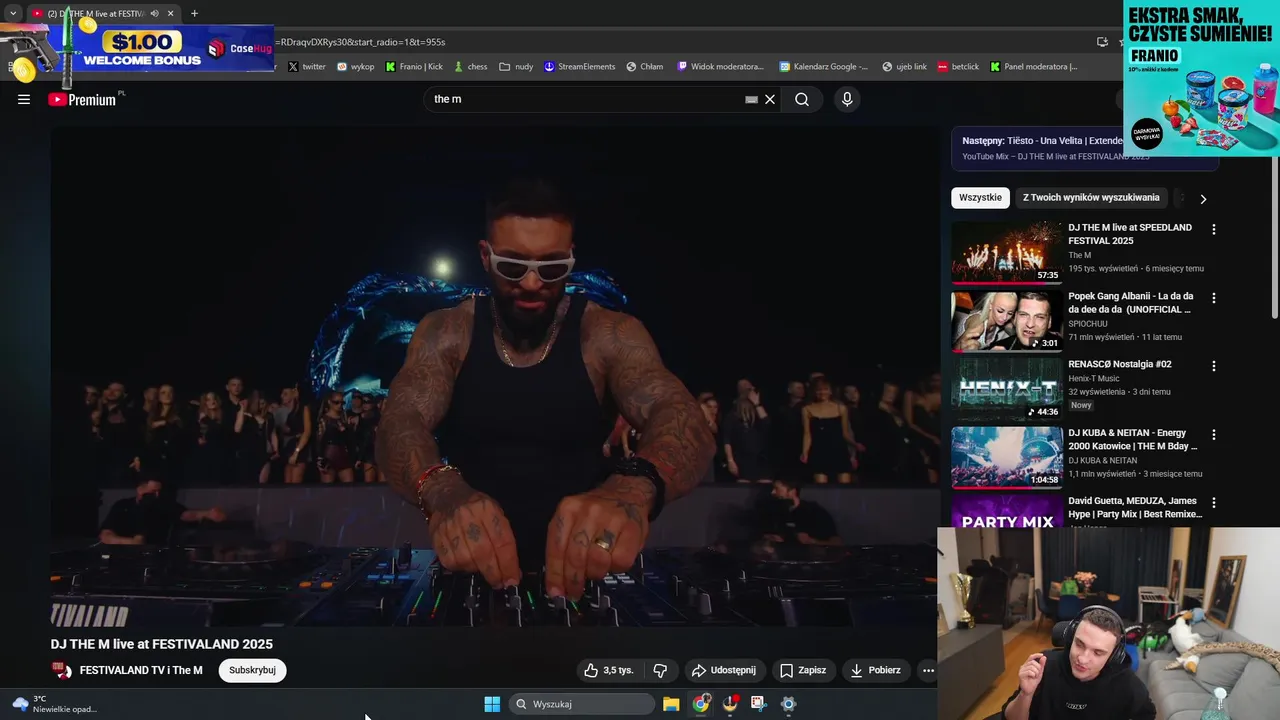Open title DJ THE M live at SPEEDLAND FESTIVAL

tap(1130, 234)
